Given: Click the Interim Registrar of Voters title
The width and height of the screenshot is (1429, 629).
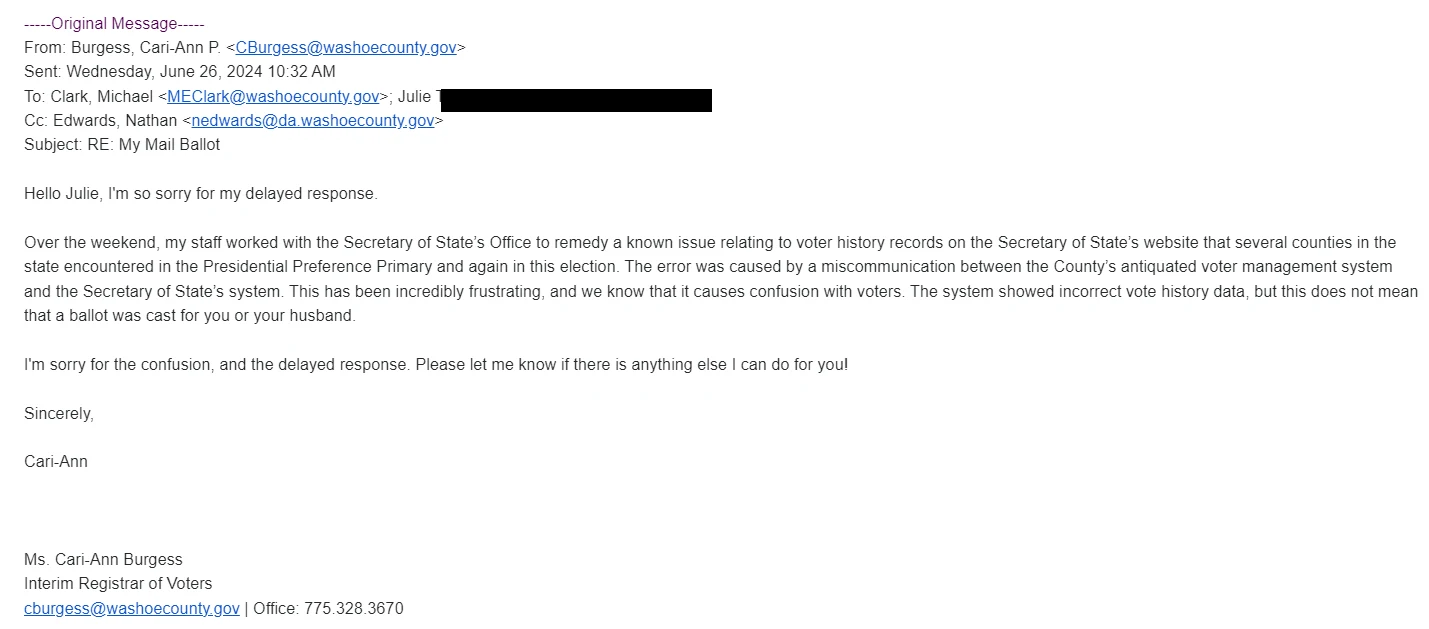Looking at the screenshot, I should (118, 583).
